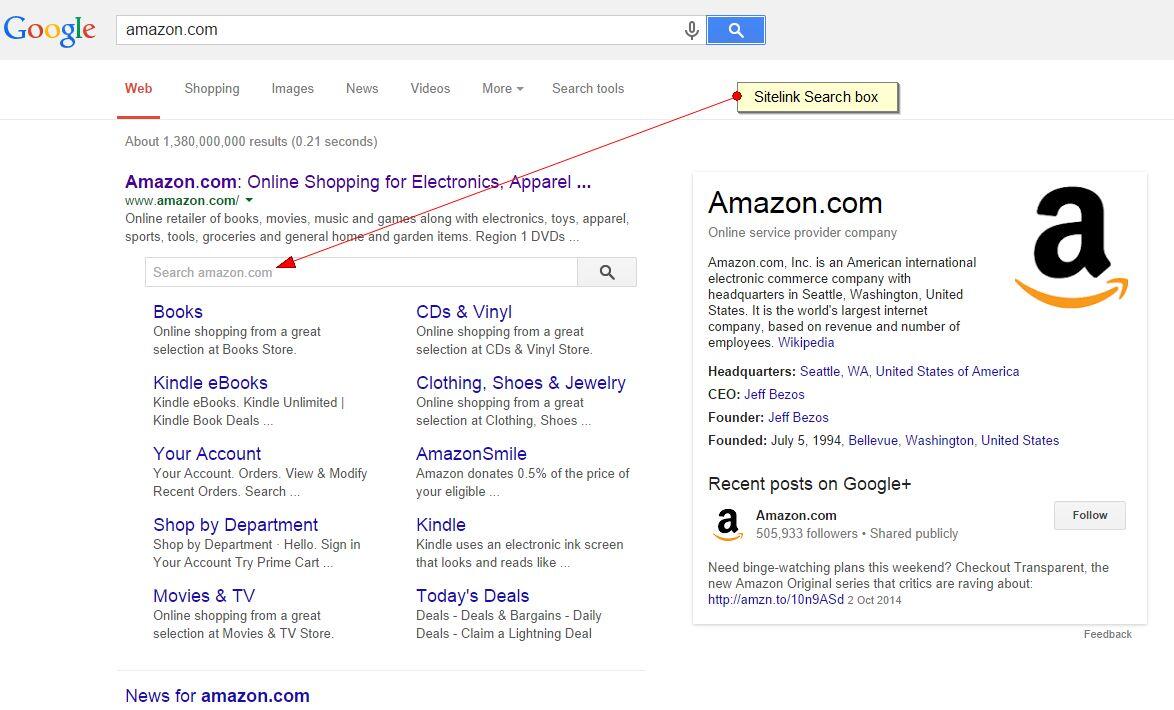Open the Amazon.com Google+ profile icon
Screen dimensions: 1174x710
click(727, 524)
